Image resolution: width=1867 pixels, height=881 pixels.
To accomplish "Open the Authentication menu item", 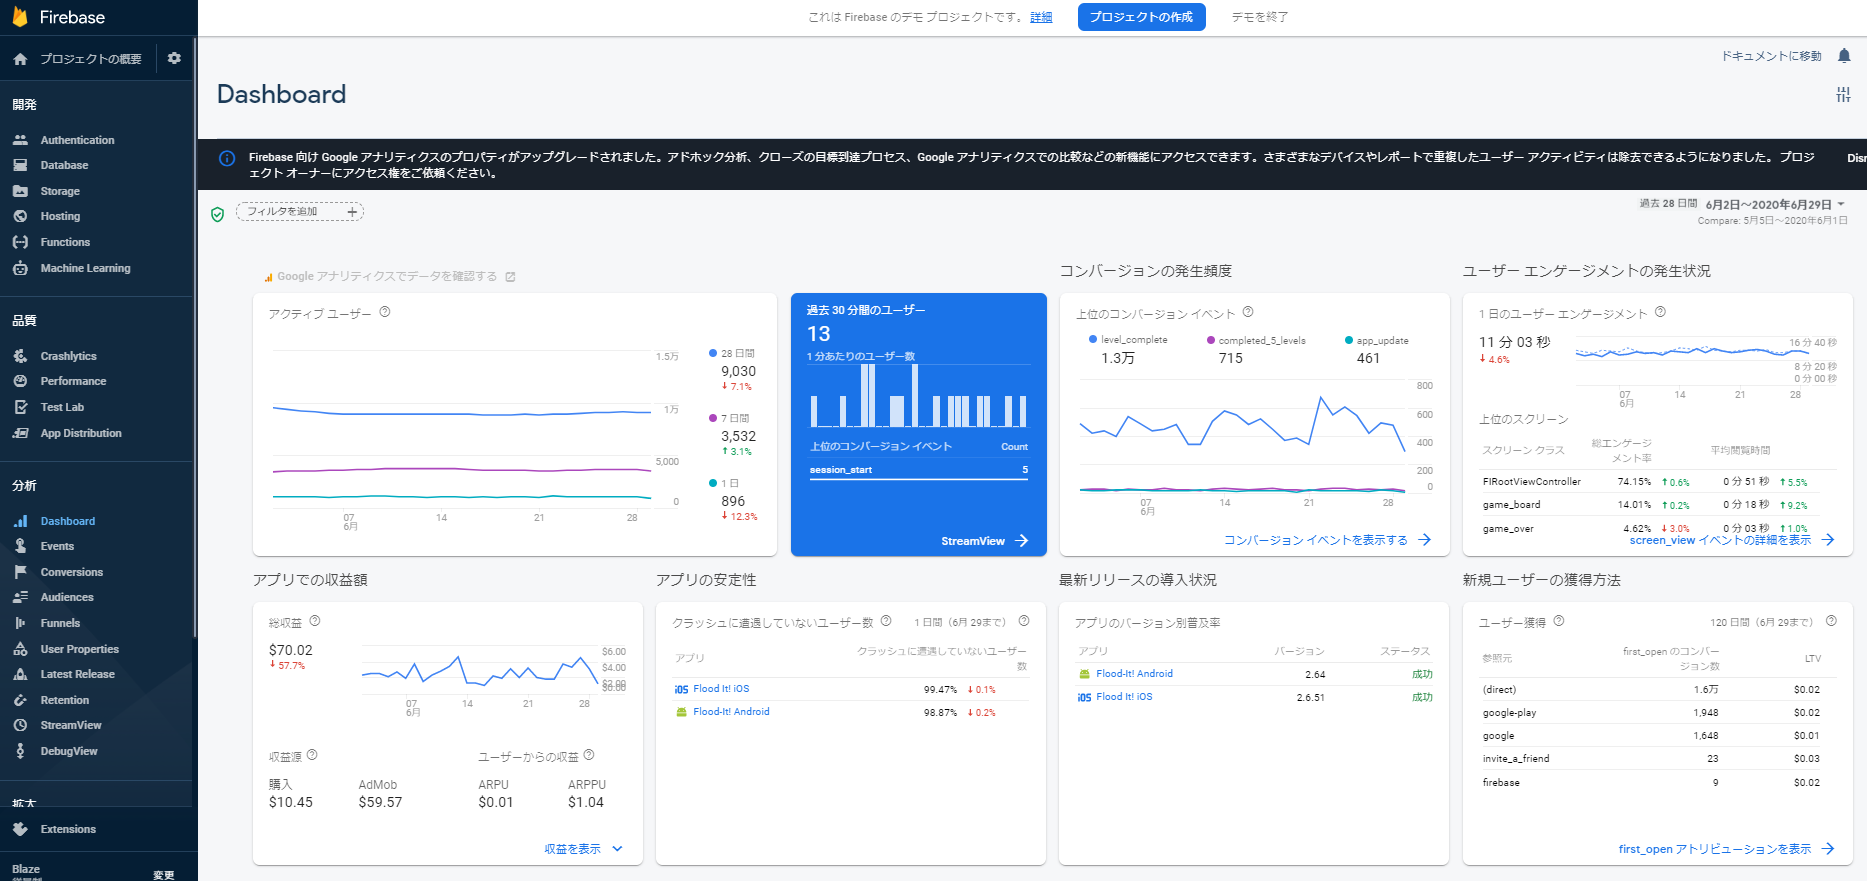I will point(77,140).
